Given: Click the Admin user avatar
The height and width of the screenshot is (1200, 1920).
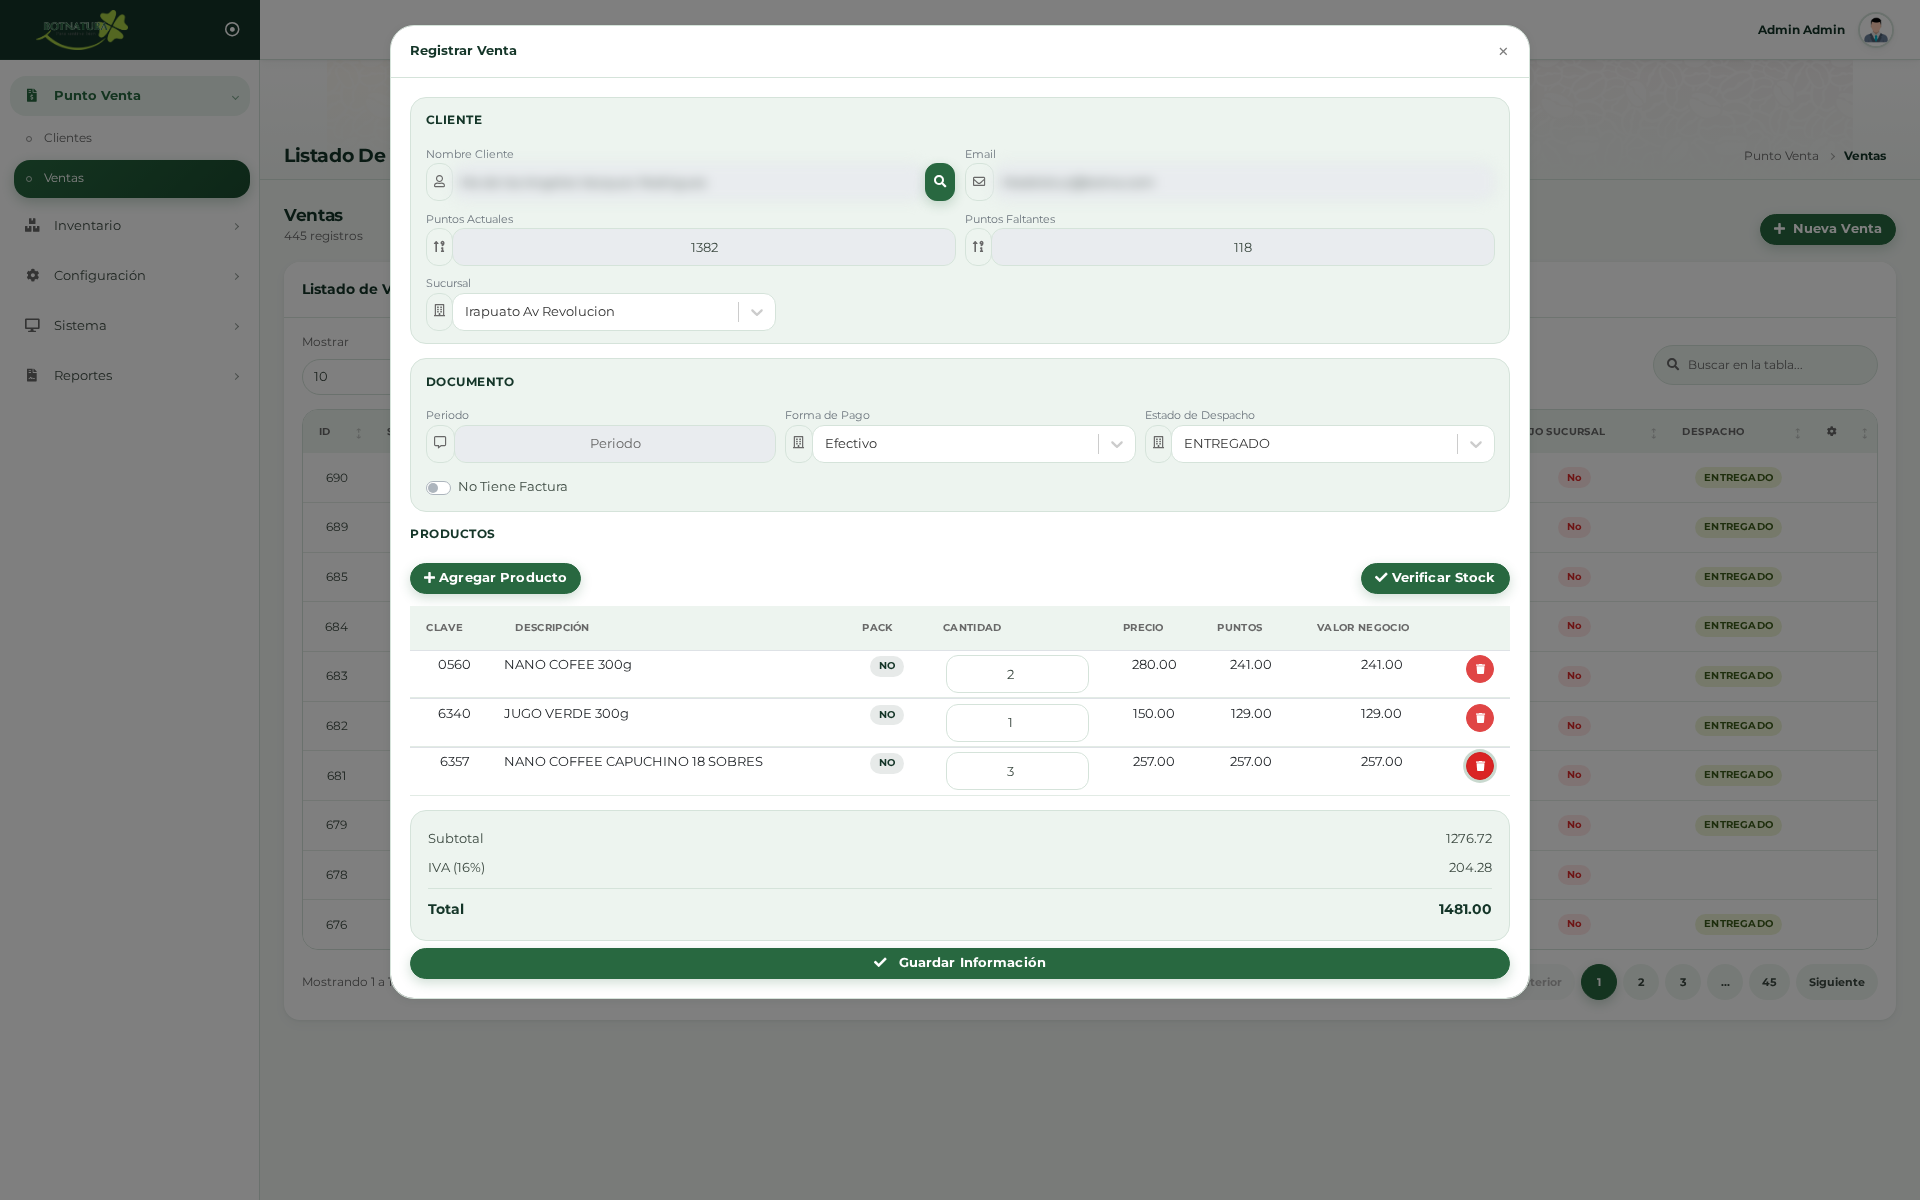Looking at the screenshot, I should [x=1875, y=30].
